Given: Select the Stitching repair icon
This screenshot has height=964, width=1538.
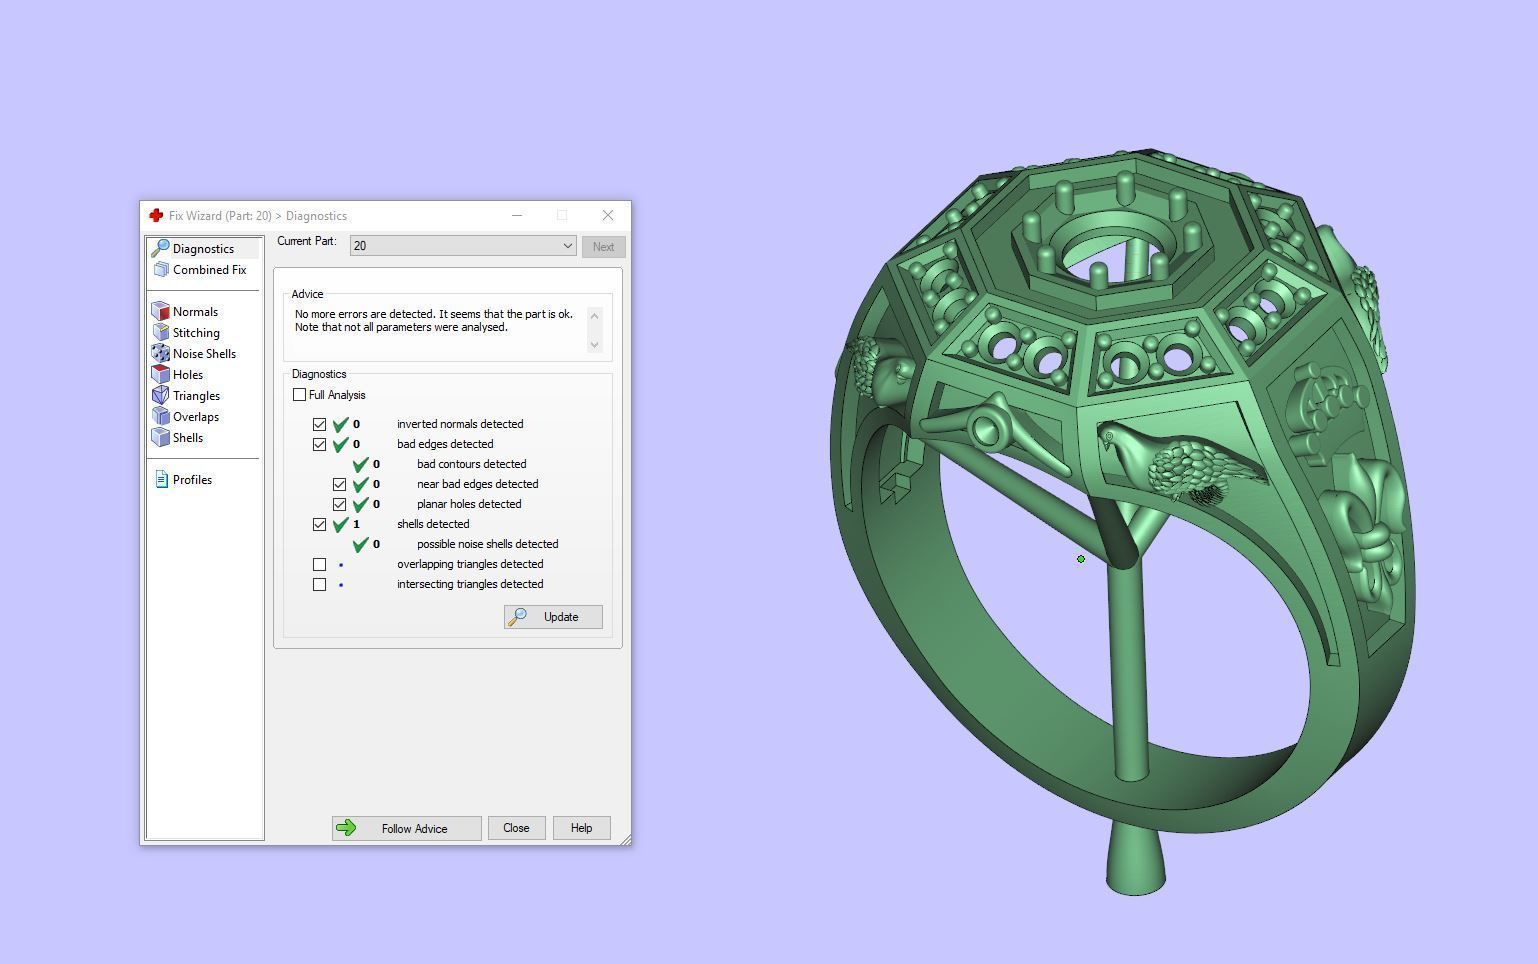Looking at the screenshot, I should coord(161,333).
